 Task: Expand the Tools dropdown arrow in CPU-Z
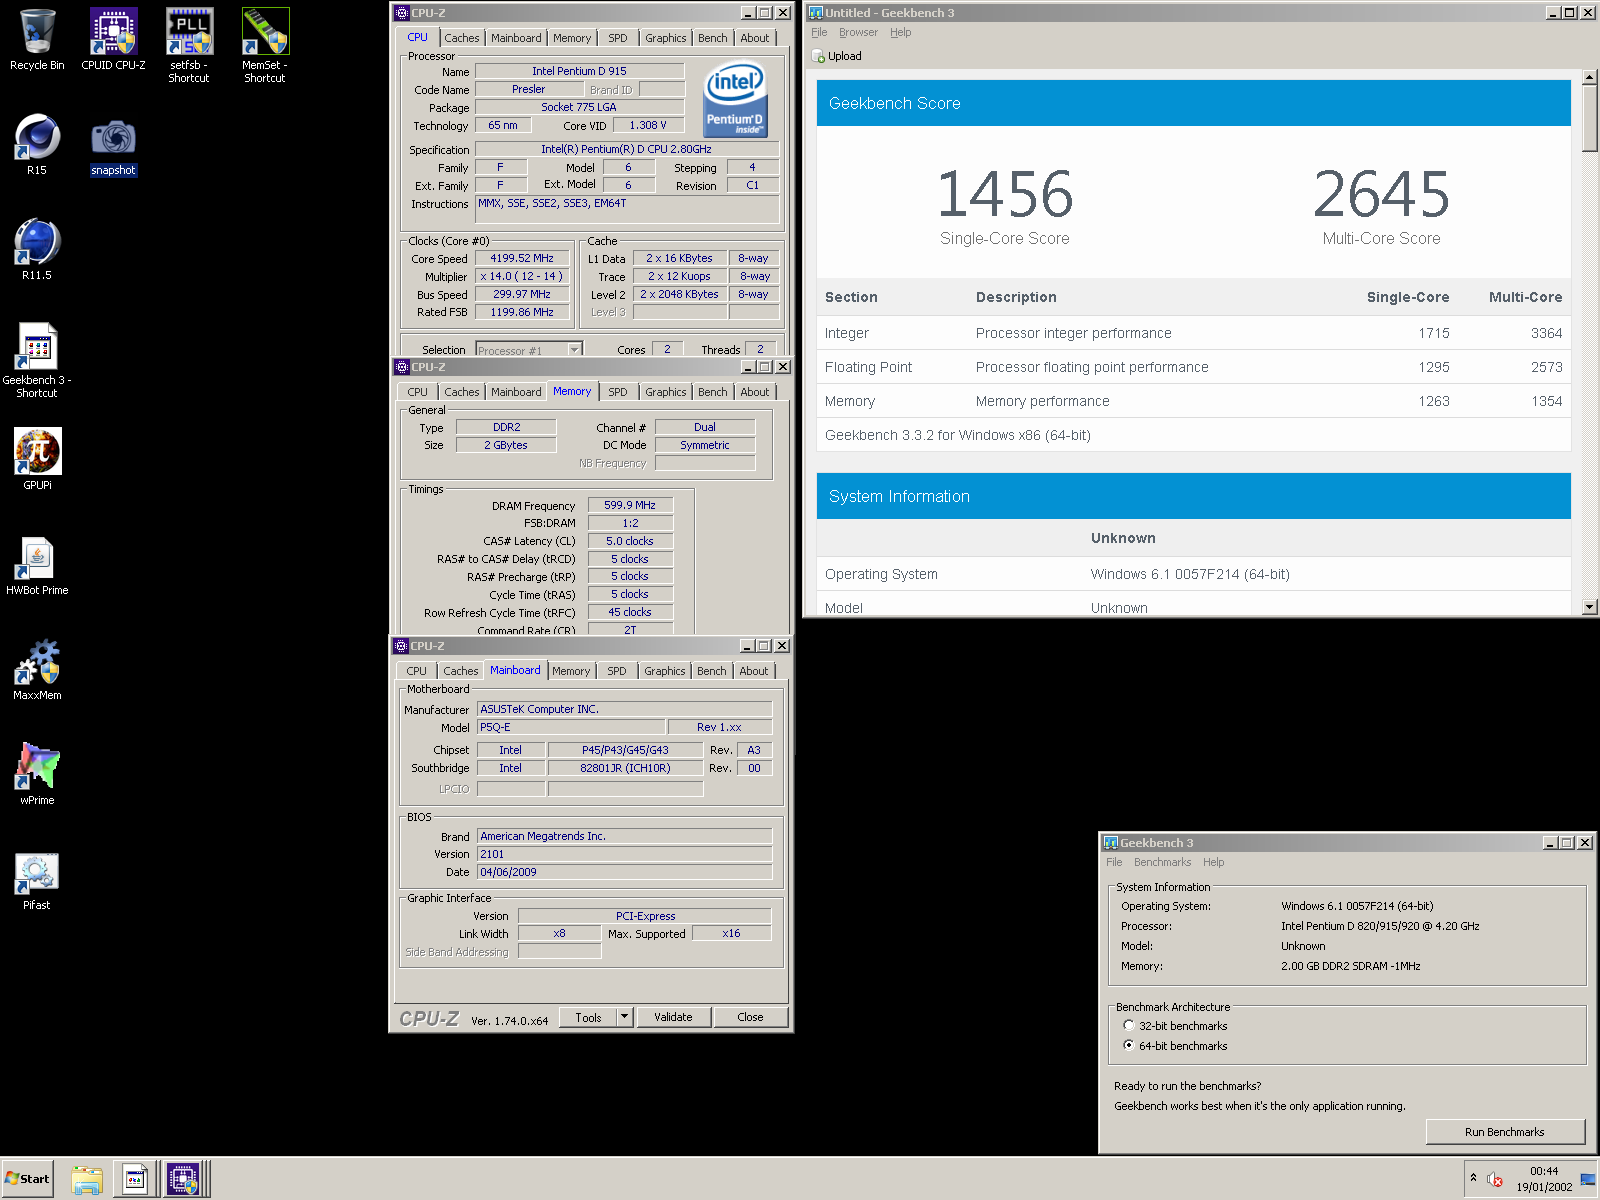(x=625, y=1017)
